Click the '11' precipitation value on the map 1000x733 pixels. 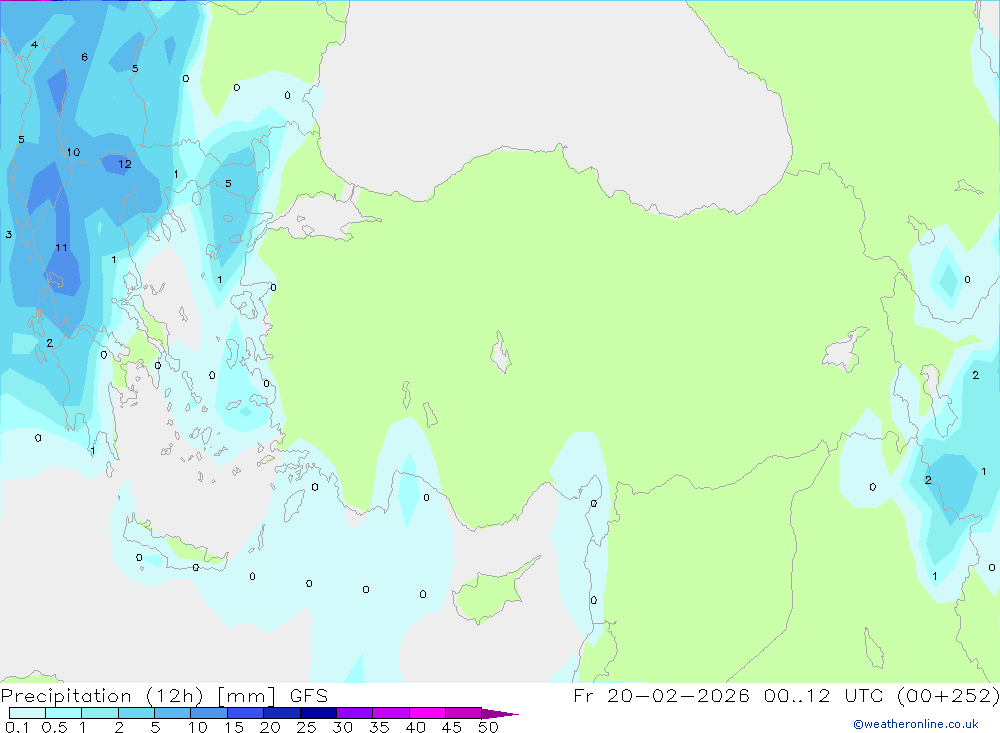[x=61, y=248]
